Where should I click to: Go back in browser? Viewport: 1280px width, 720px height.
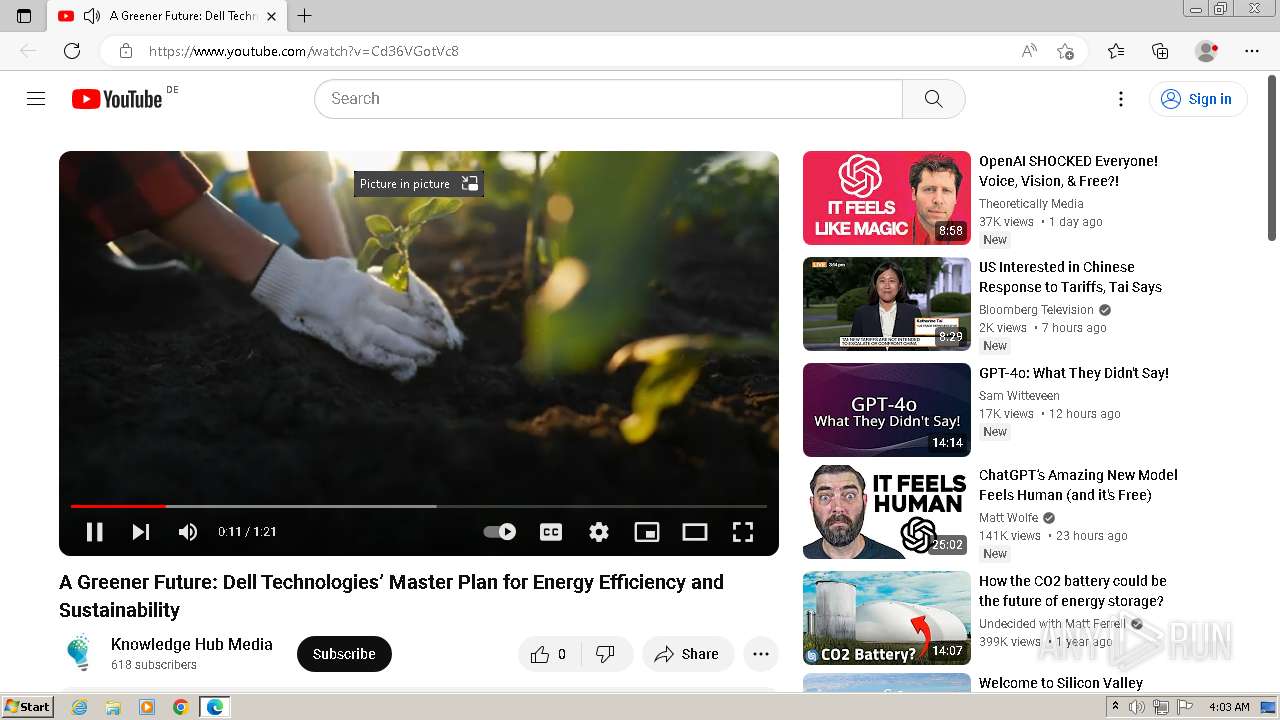(x=28, y=51)
